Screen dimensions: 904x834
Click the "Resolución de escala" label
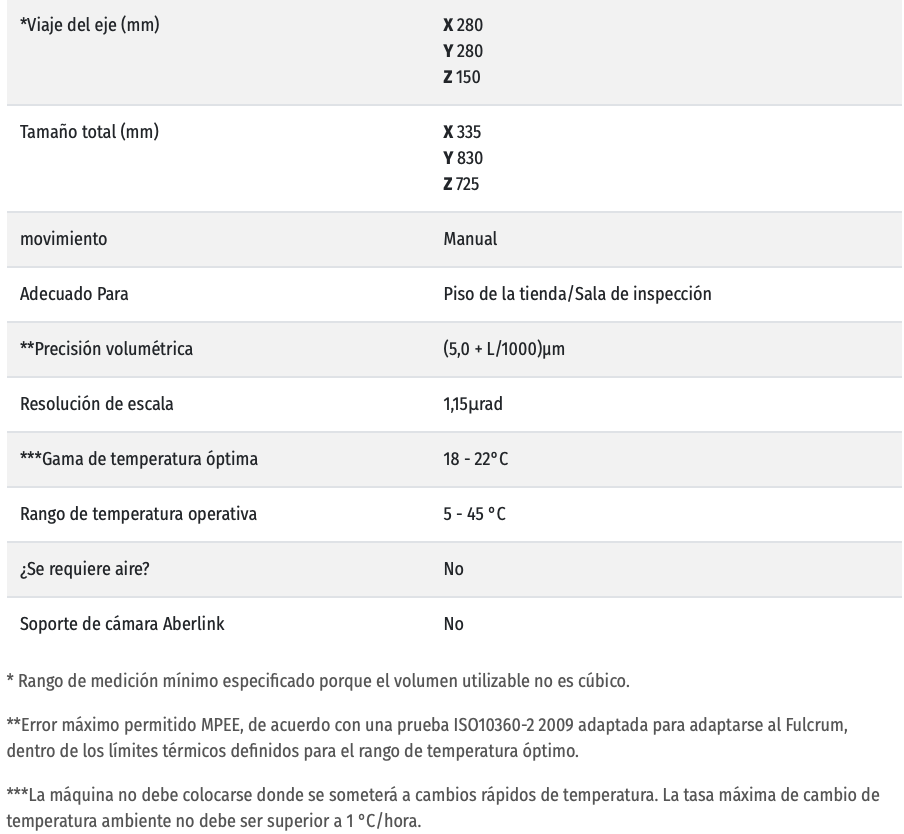[x=98, y=404]
